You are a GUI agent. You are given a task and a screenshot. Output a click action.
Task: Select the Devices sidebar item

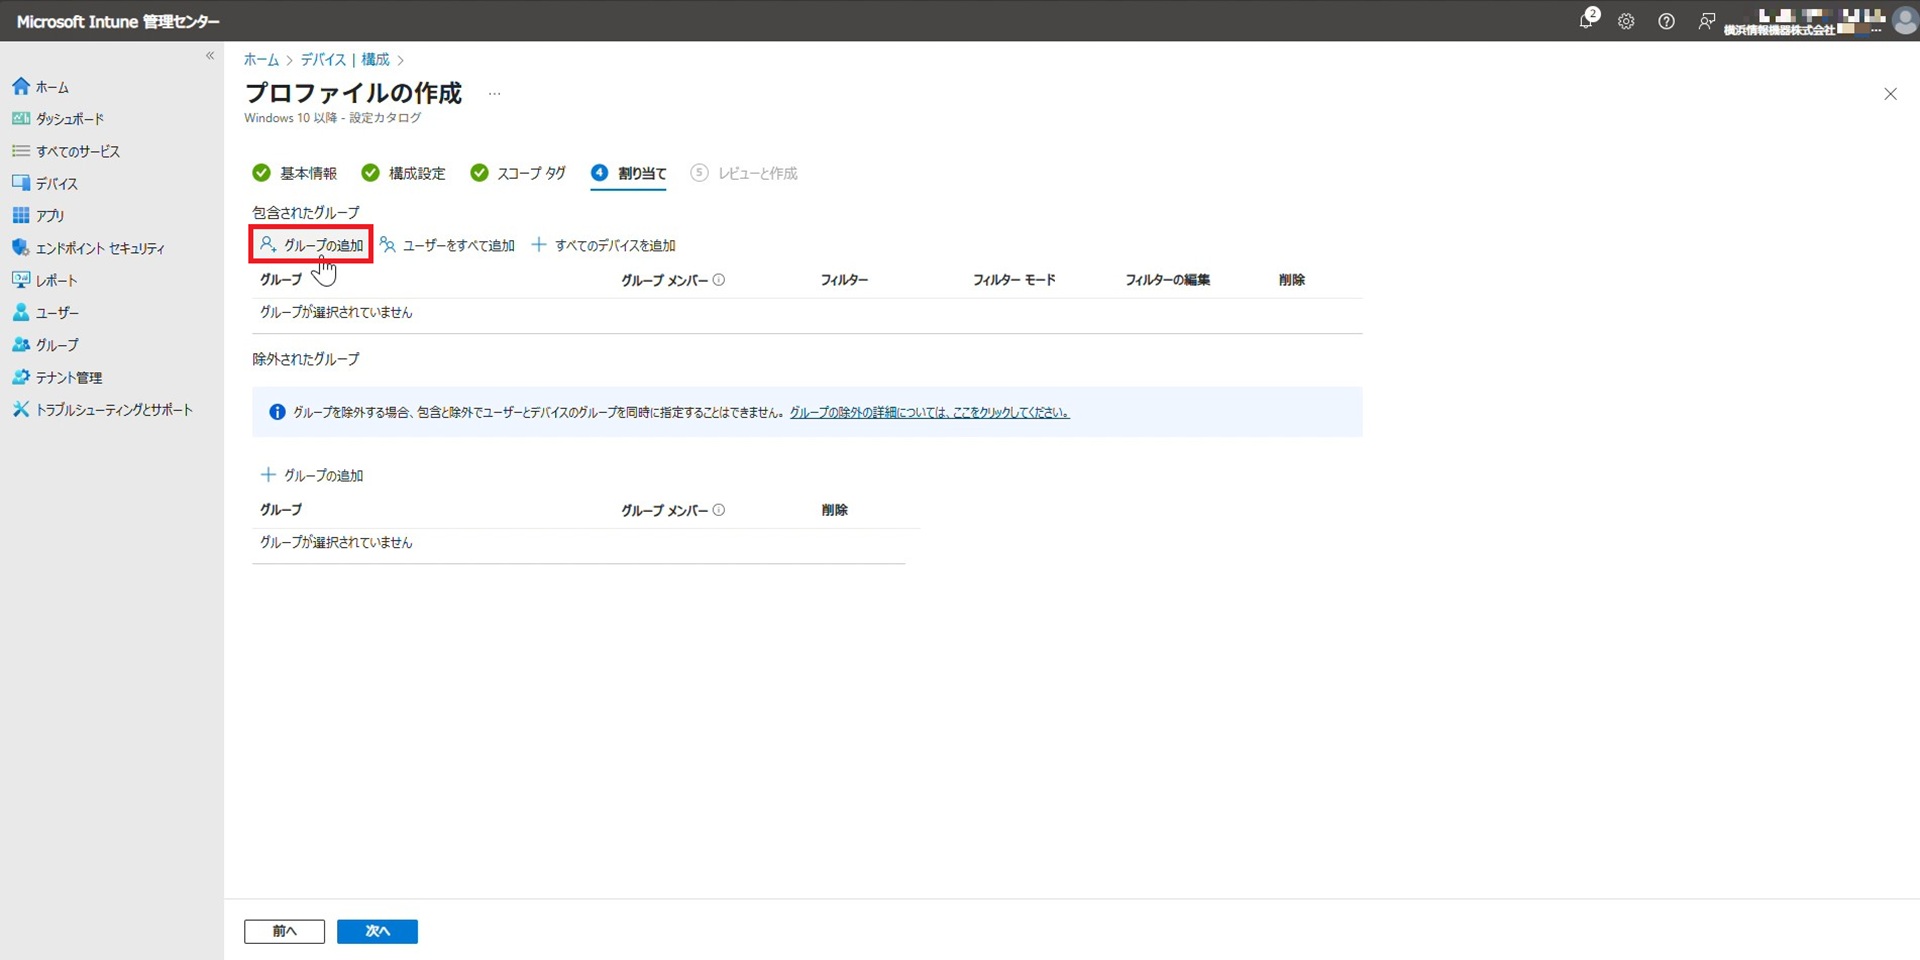pos(57,184)
